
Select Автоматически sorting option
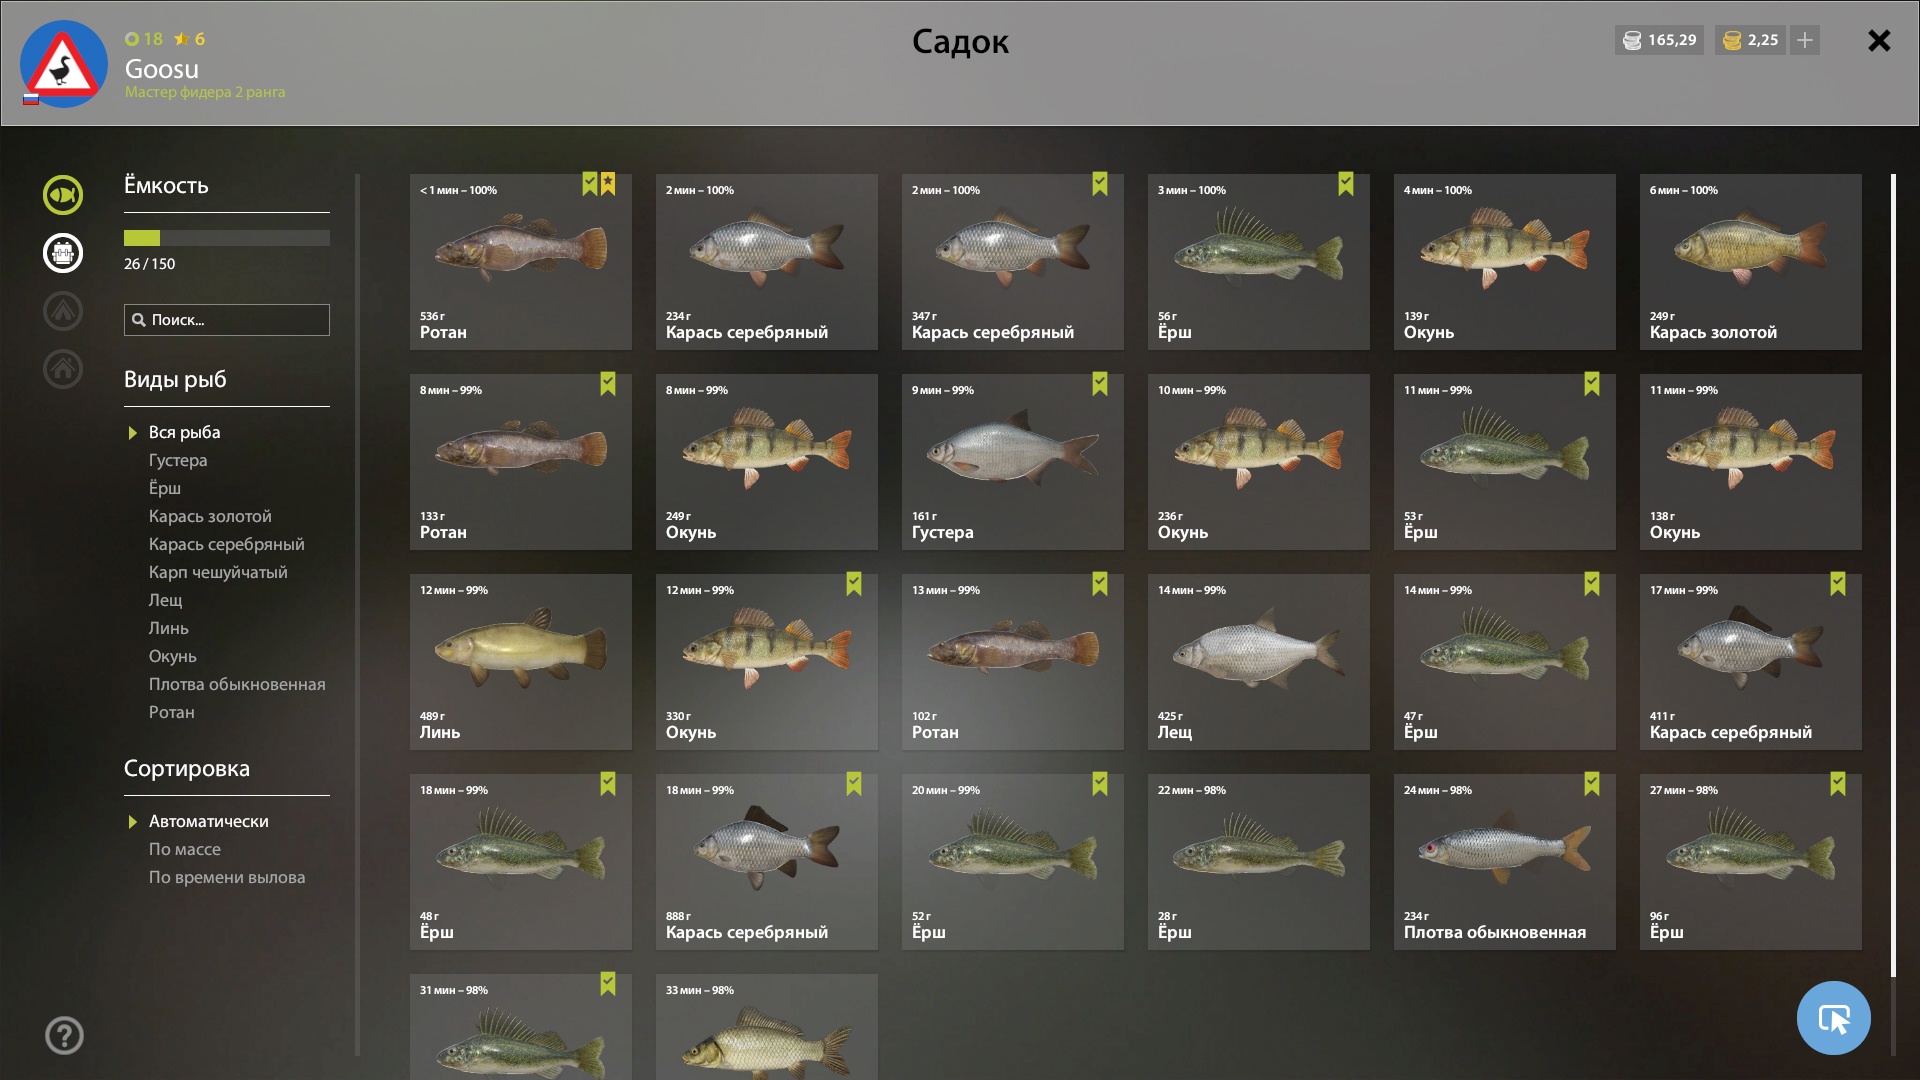(x=208, y=821)
